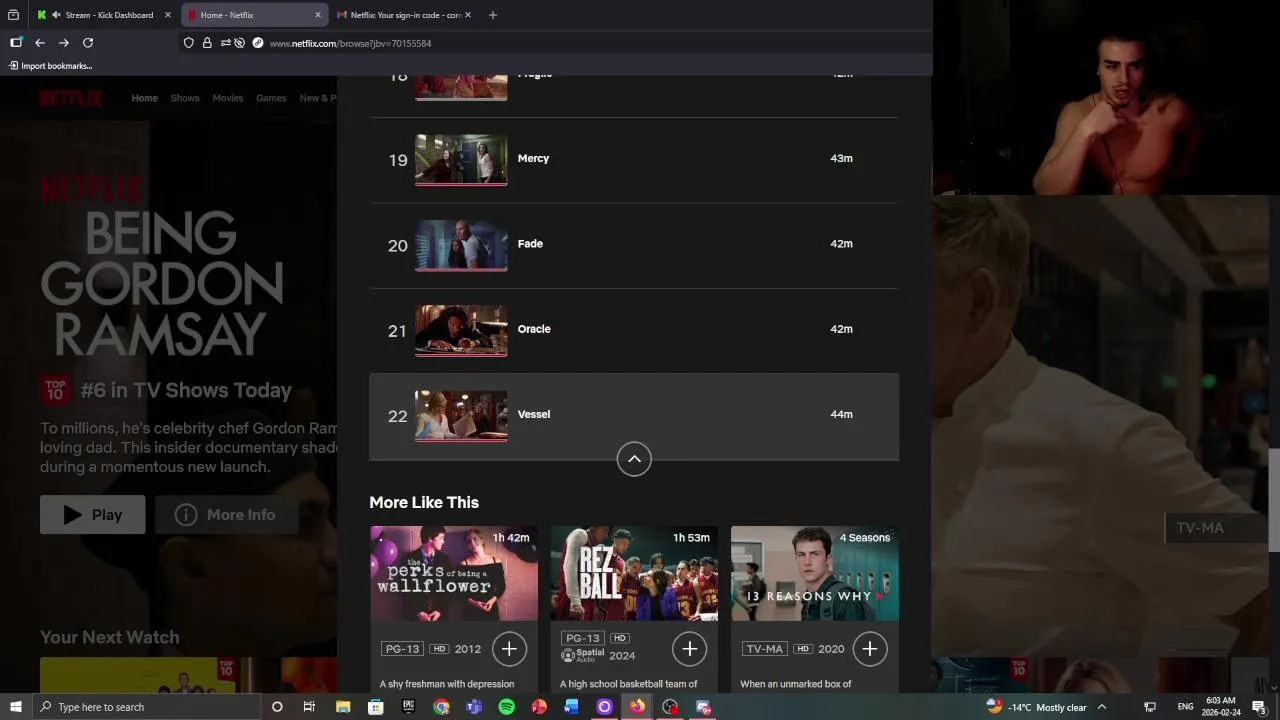Viewport: 1280px width, 720px height.
Task: Switch to Firefox in the taskbar
Action: pyautogui.click(x=637, y=707)
